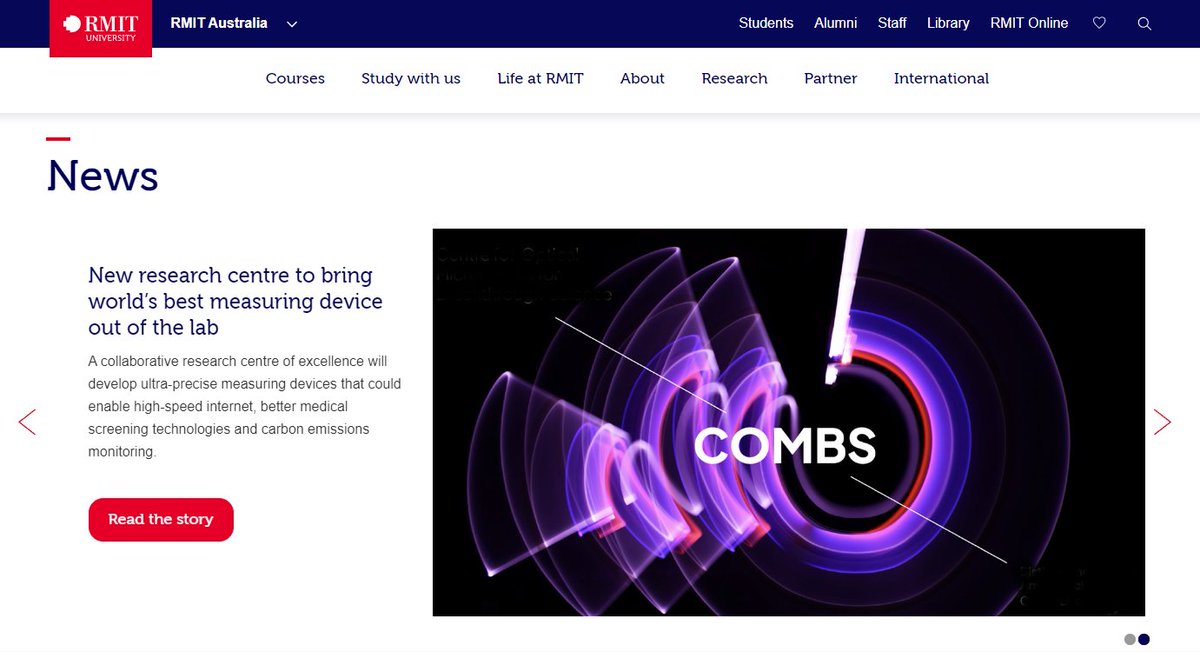The width and height of the screenshot is (1200, 652).
Task: Click the red accent dash above News
Action: 57,138
